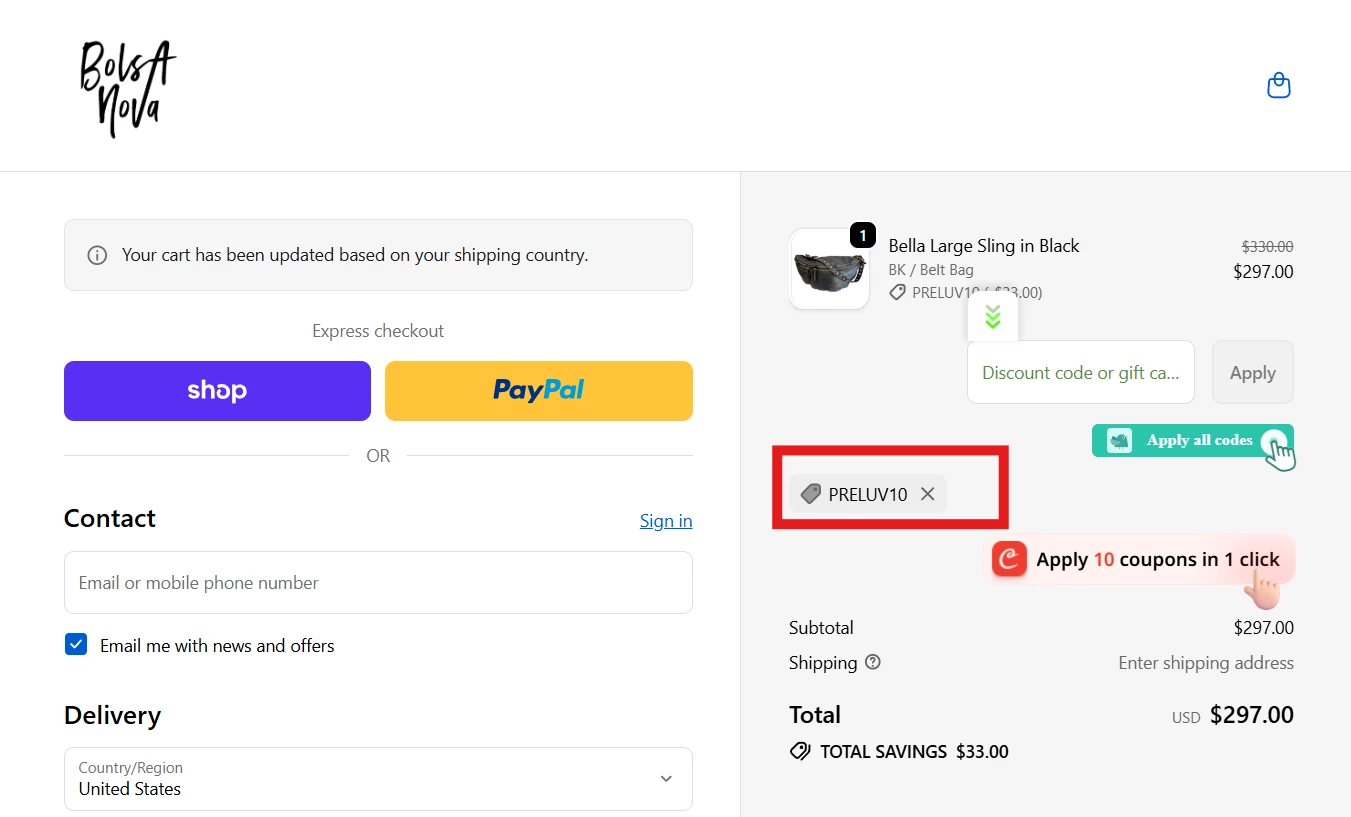Open the Country/Region dropdown

point(378,778)
